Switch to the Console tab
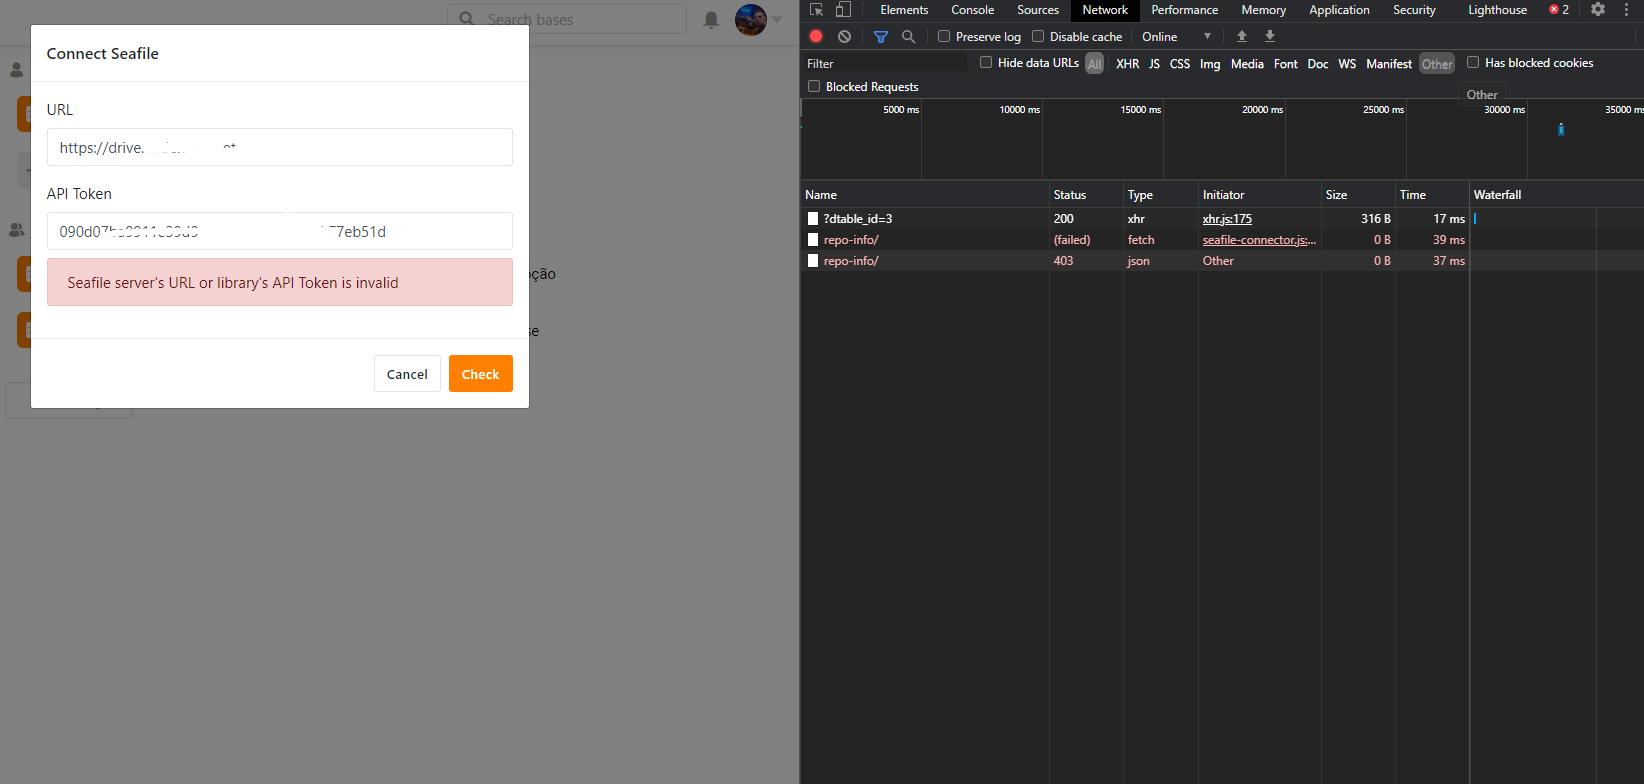 tap(972, 10)
